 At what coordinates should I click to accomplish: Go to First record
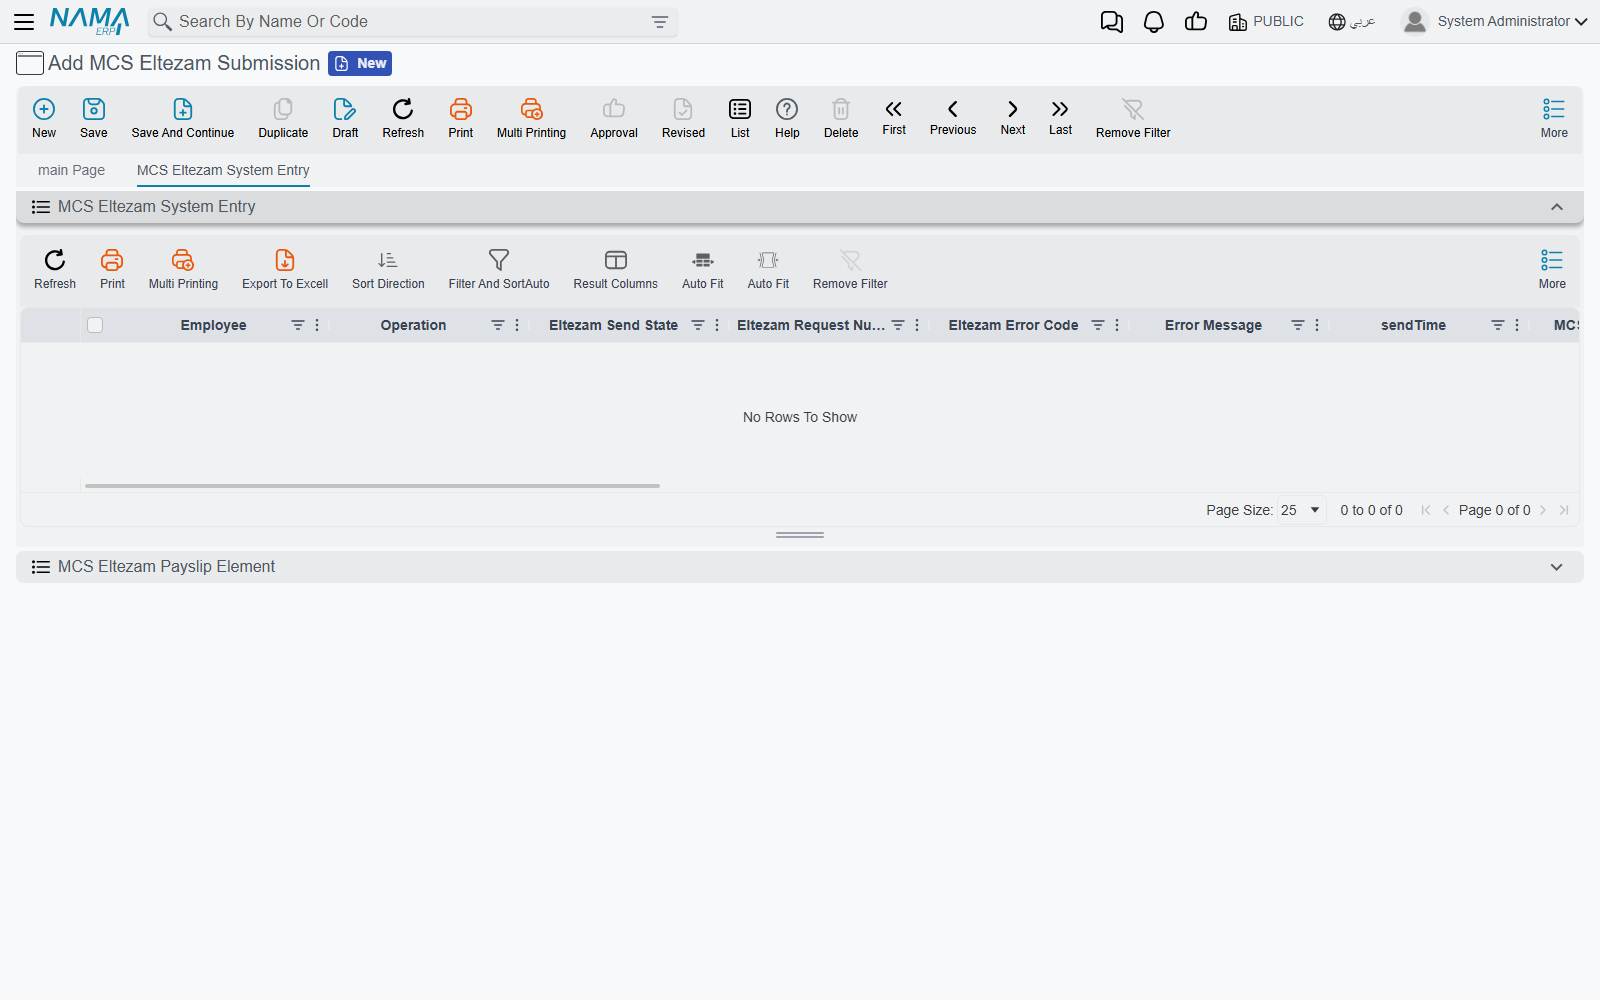(x=894, y=116)
